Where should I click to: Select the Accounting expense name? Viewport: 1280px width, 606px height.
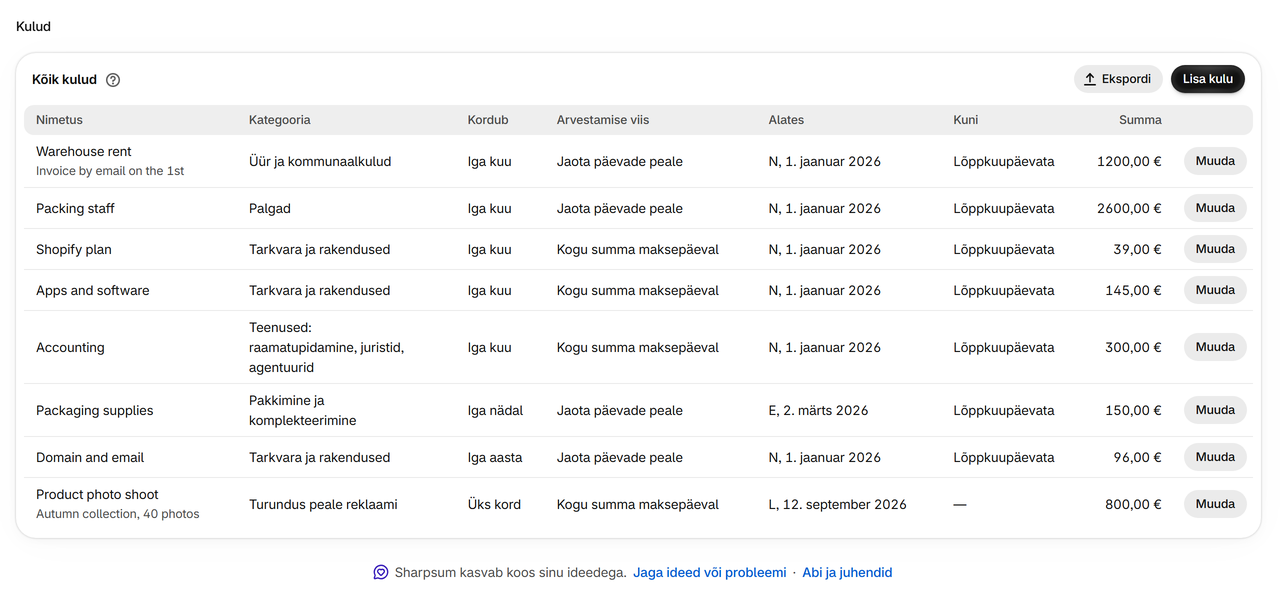click(70, 347)
